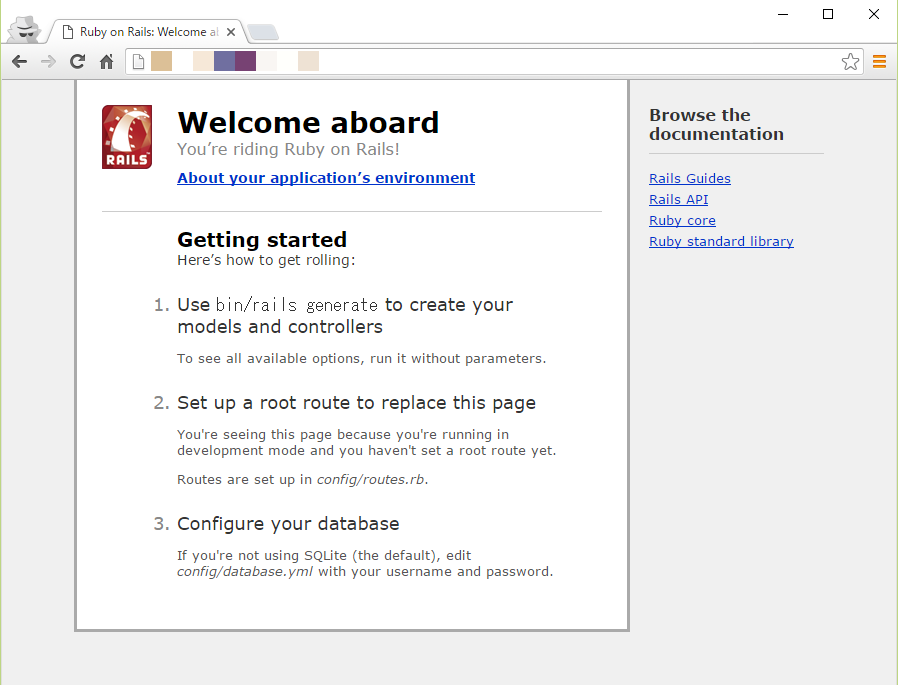Click Configure your database heading

pos(288,523)
